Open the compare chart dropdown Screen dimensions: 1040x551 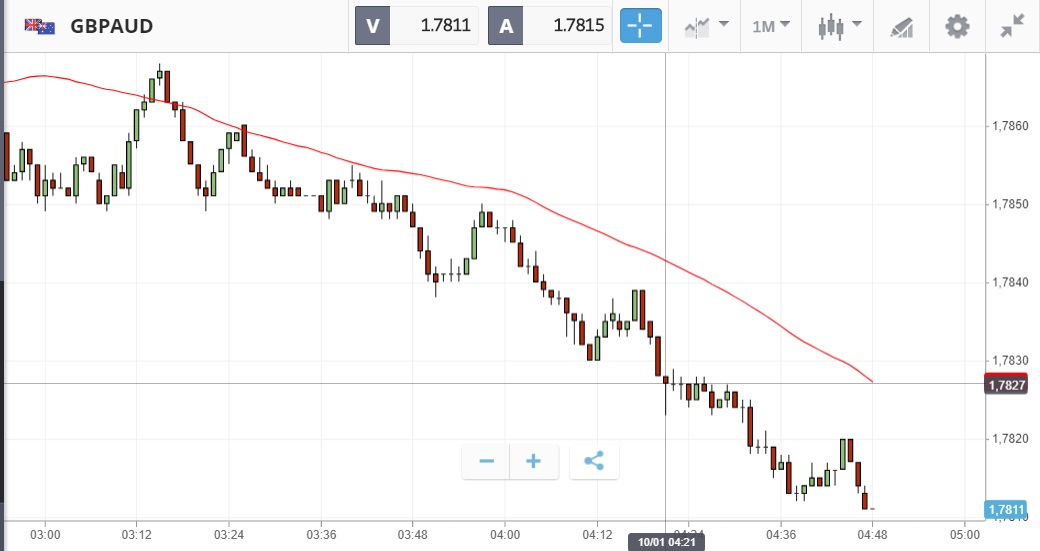click(x=706, y=26)
